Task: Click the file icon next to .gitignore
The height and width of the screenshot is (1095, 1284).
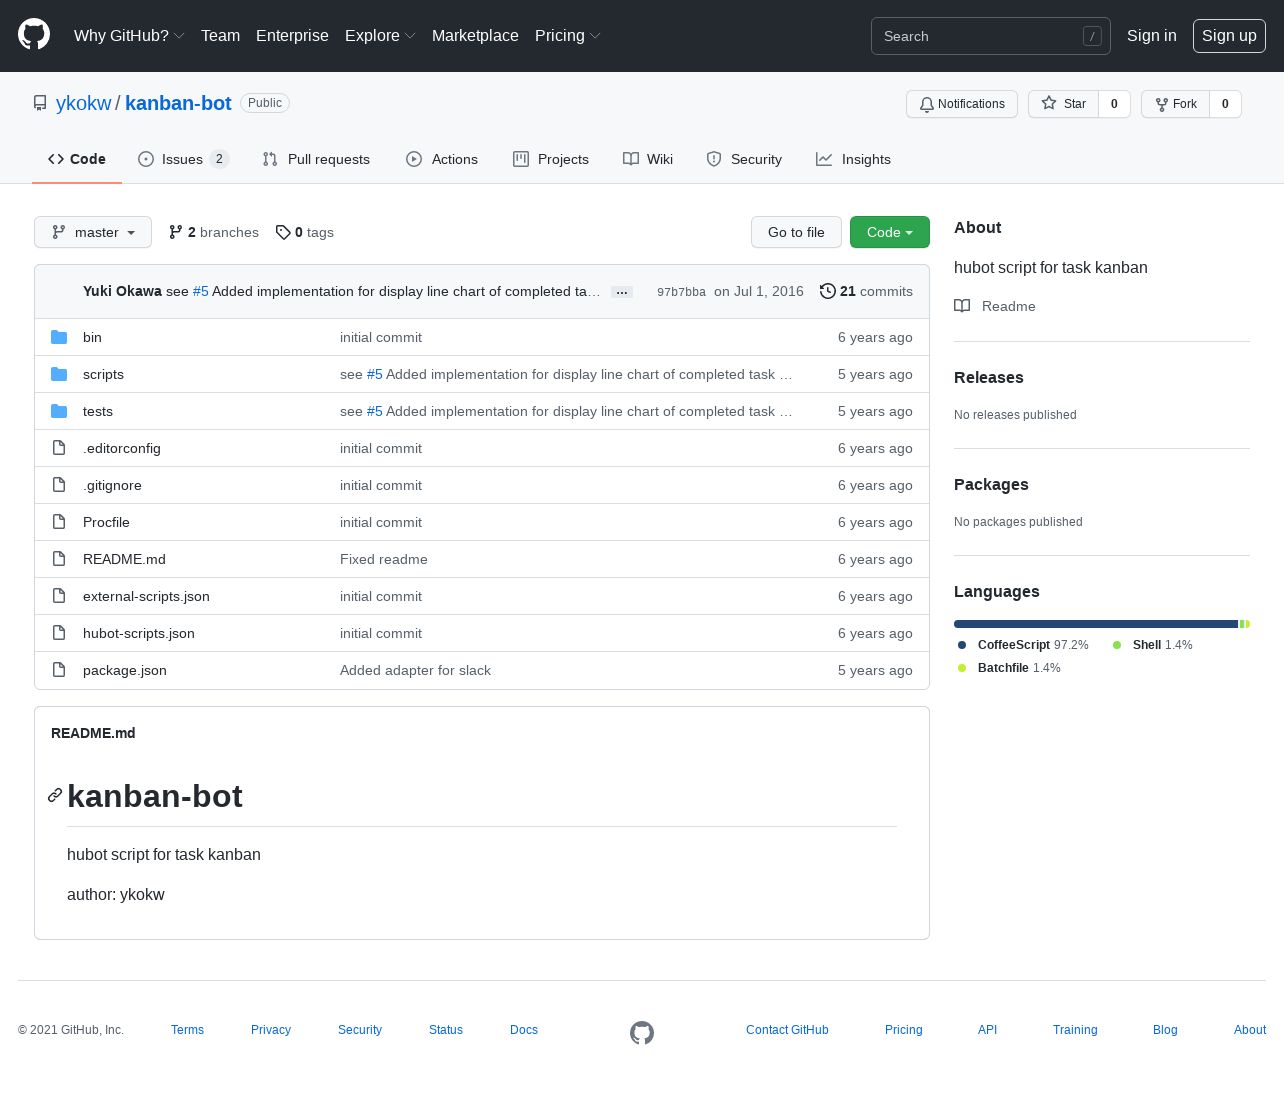Action: (x=59, y=485)
